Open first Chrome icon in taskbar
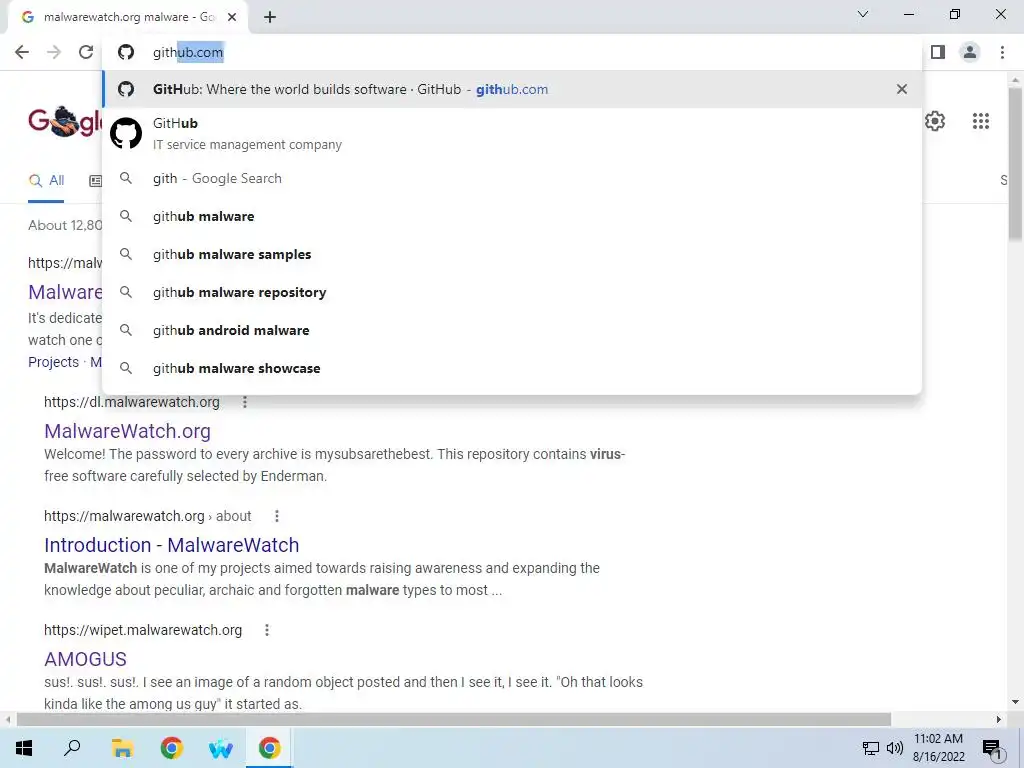The width and height of the screenshot is (1024, 768). click(172, 748)
